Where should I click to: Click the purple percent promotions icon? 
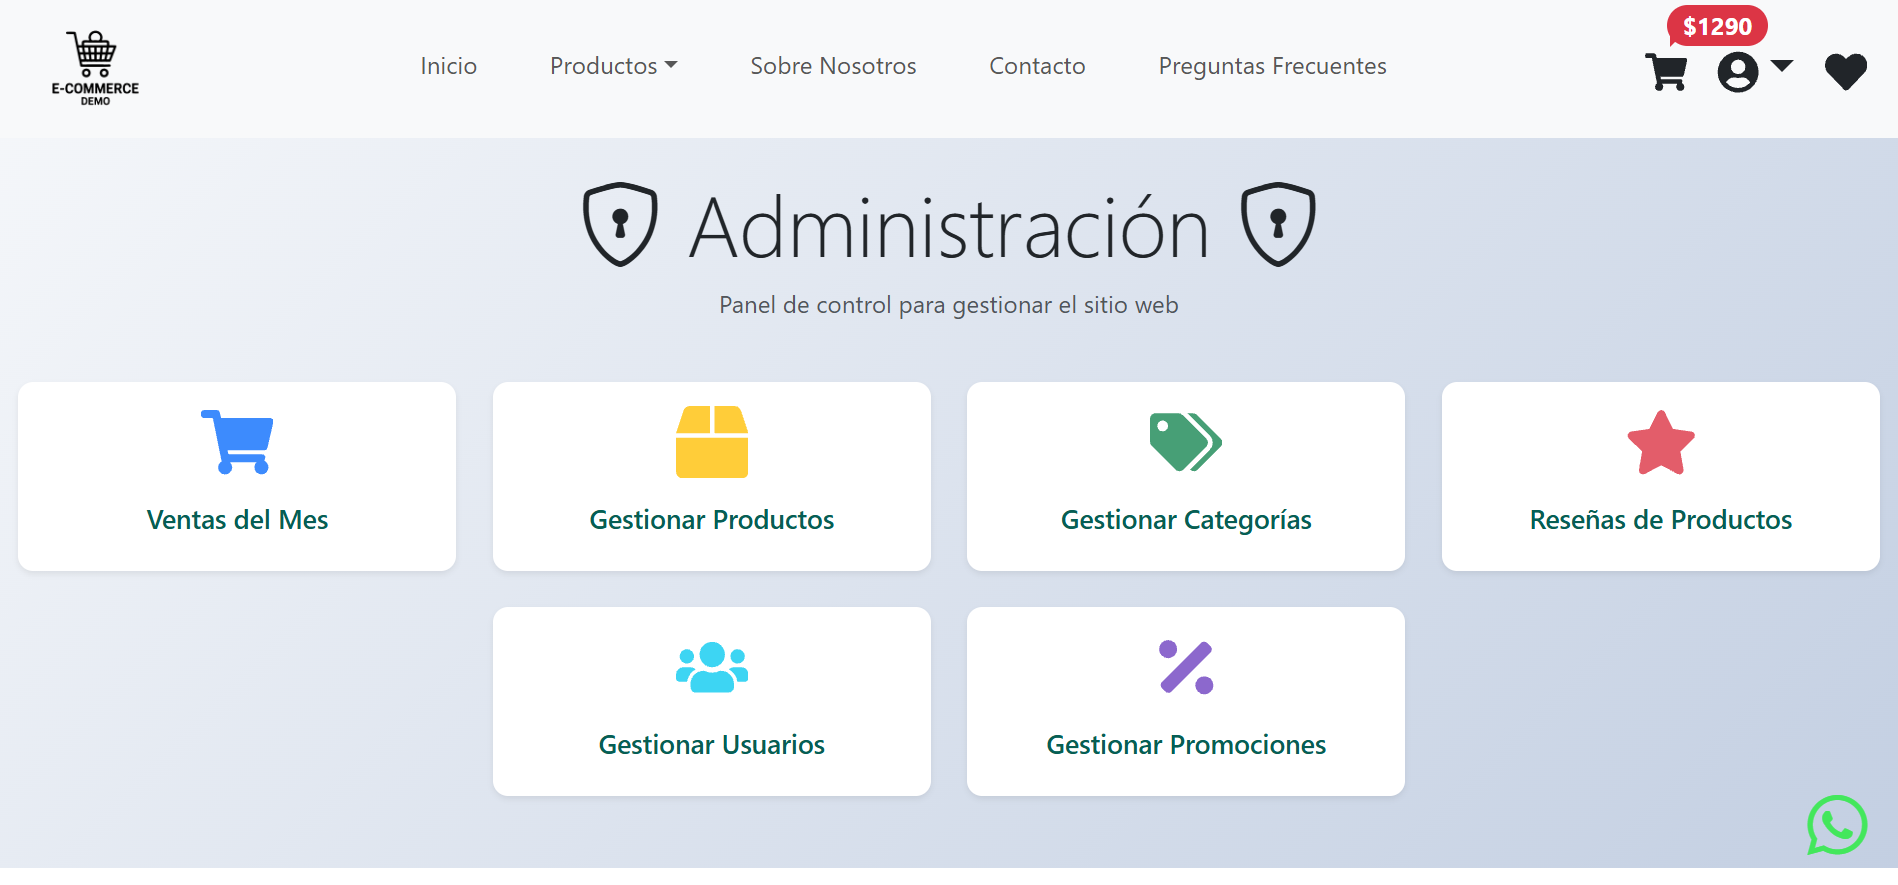(x=1185, y=667)
